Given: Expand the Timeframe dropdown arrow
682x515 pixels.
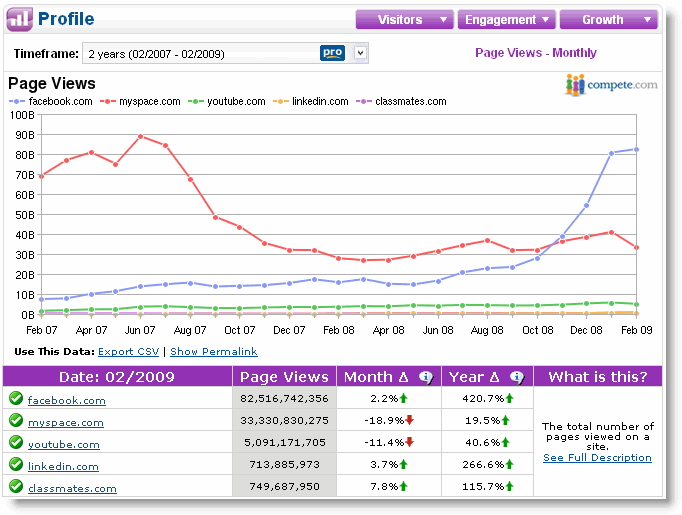Looking at the screenshot, I should pyautogui.click(x=360, y=53).
